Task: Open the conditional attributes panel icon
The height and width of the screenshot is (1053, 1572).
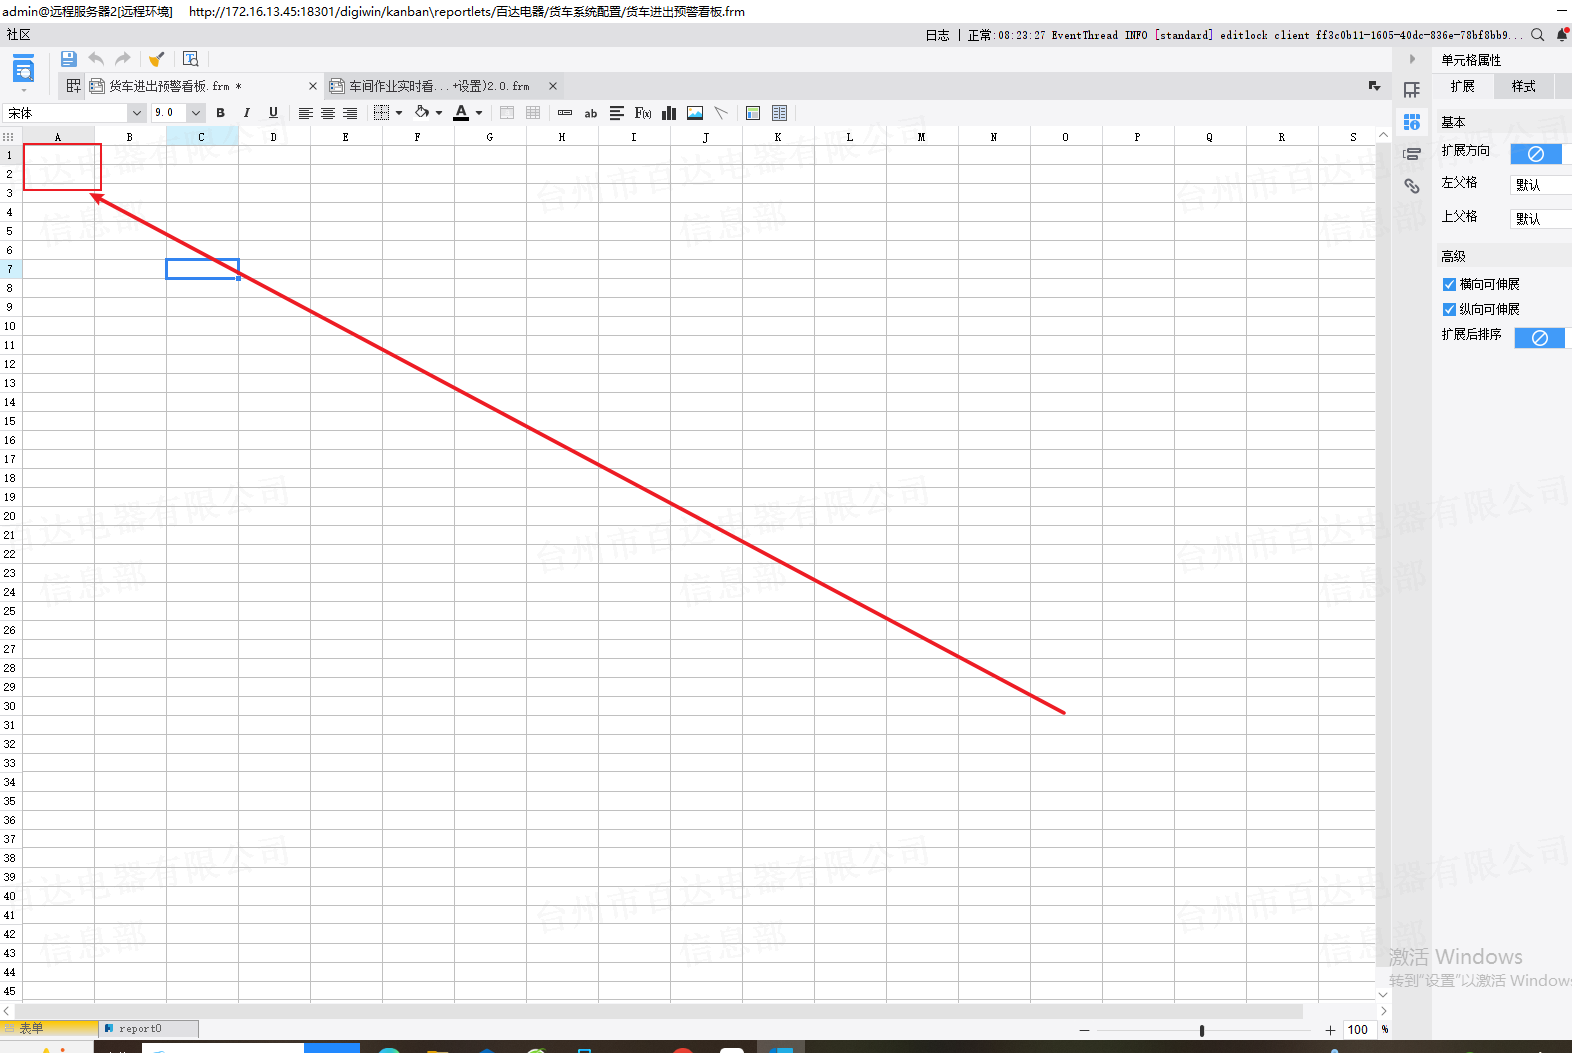Action: 1412,154
